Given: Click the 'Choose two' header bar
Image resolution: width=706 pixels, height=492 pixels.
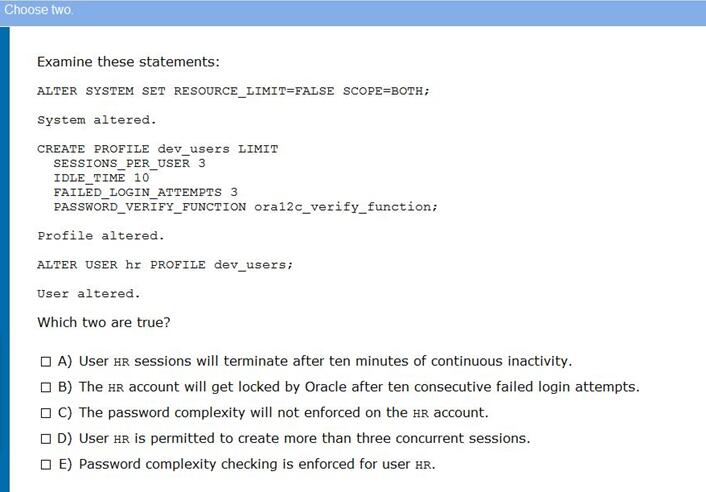Looking at the screenshot, I should (x=353, y=13).
